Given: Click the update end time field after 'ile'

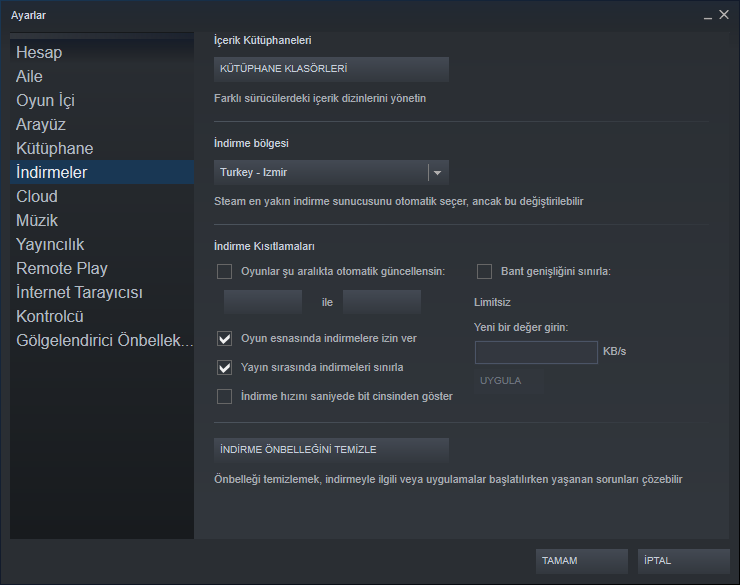Looking at the screenshot, I should (x=382, y=302).
